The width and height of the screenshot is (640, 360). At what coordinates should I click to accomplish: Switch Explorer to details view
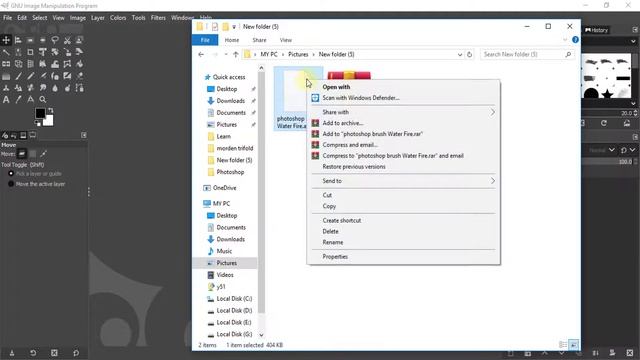563,345
